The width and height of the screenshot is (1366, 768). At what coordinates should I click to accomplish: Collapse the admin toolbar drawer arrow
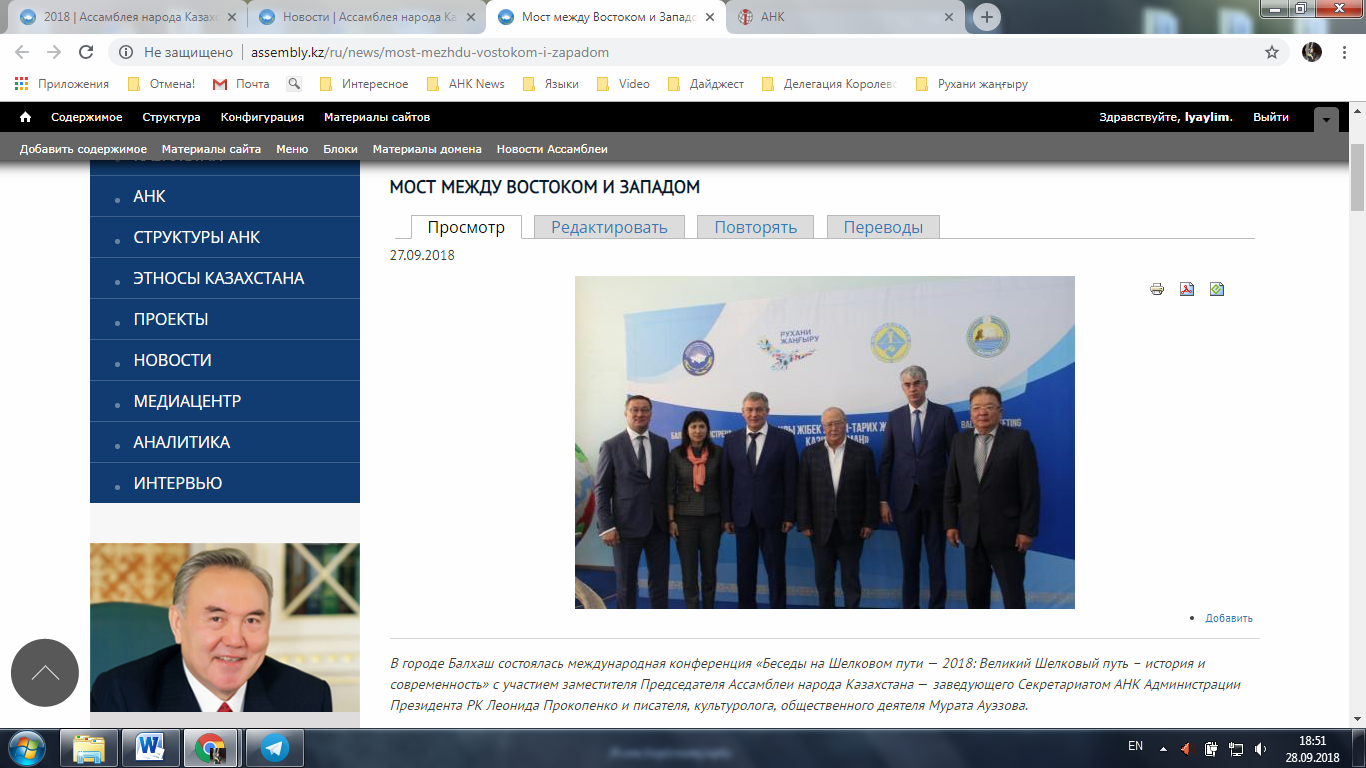pos(1326,119)
